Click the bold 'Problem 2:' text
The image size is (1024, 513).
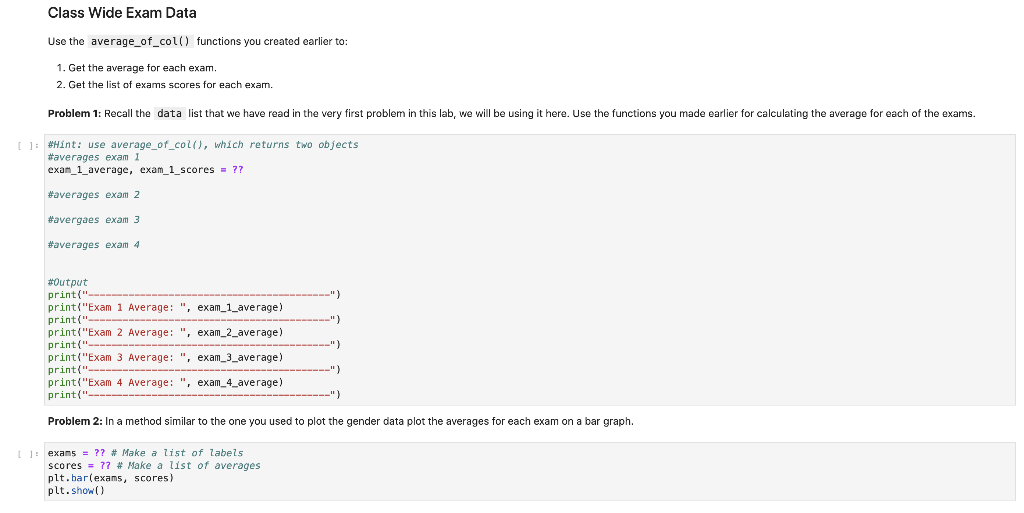[x=75, y=422]
